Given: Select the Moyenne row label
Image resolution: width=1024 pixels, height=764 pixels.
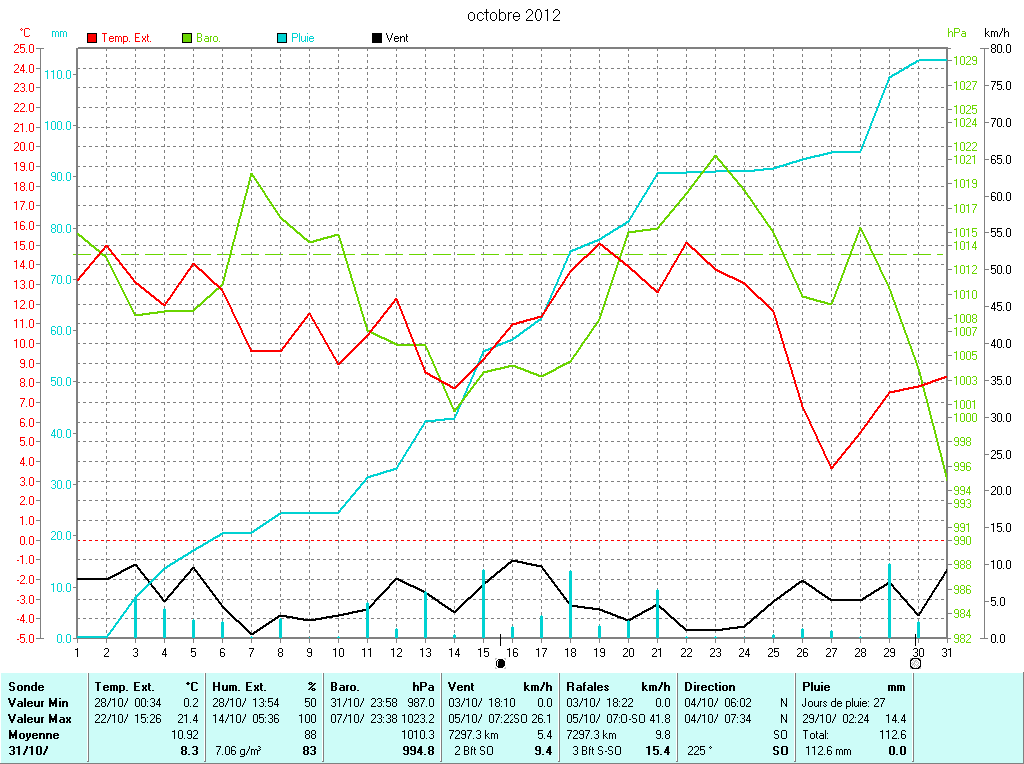Looking at the screenshot, I should coord(33,735).
